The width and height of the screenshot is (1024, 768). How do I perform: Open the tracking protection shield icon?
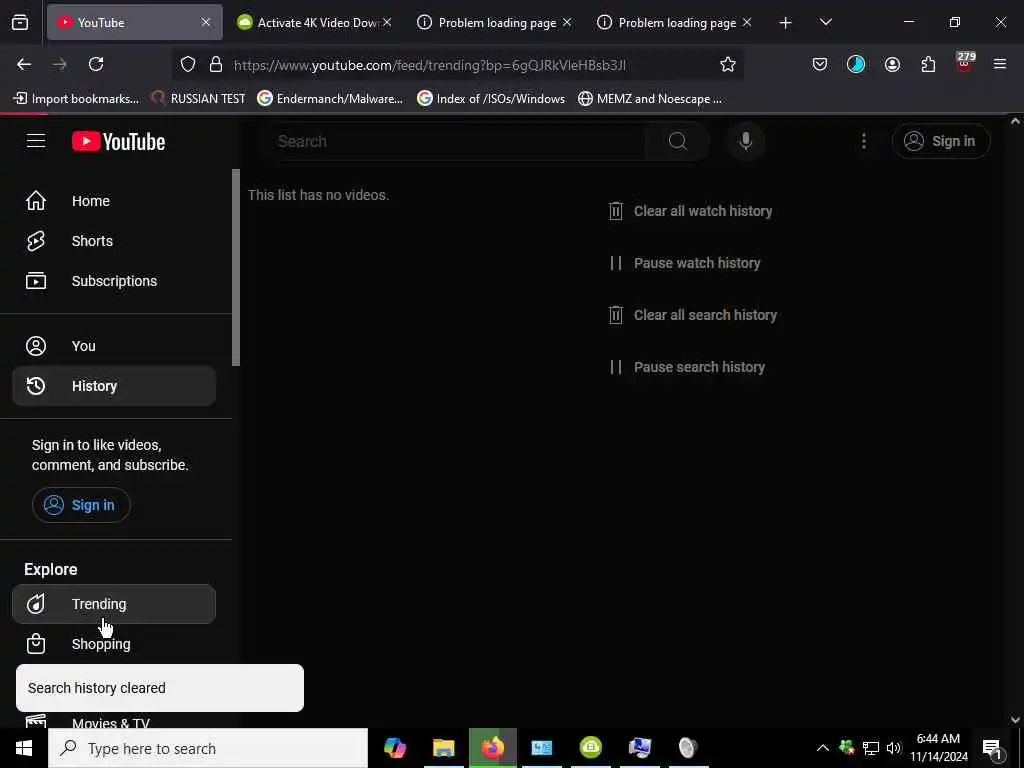[188, 64]
